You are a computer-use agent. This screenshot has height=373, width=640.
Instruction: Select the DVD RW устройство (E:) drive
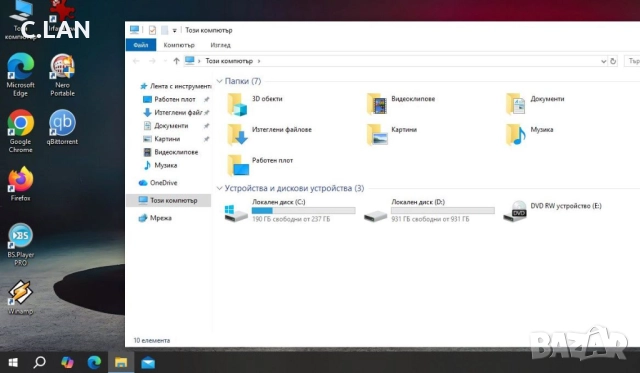tap(553, 211)
